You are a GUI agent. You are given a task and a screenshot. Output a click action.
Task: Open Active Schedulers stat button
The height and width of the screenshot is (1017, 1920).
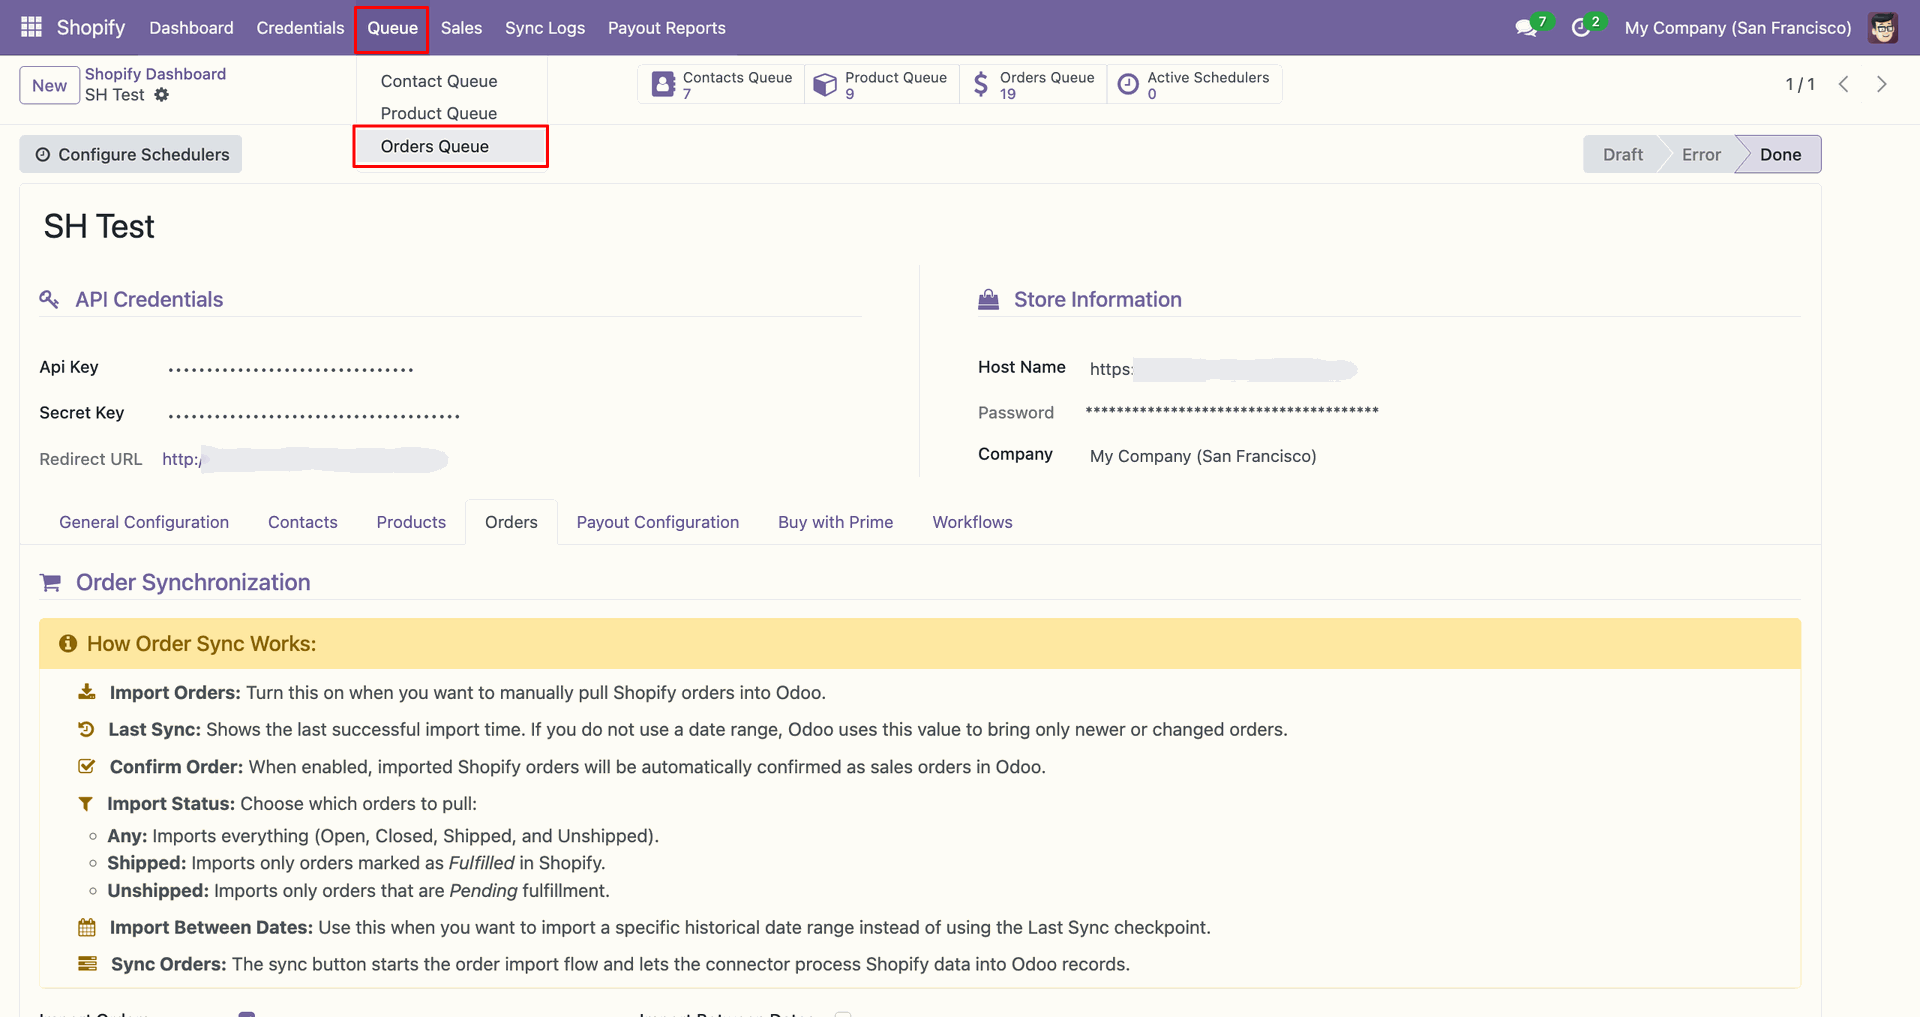(x=1194, y=84)
